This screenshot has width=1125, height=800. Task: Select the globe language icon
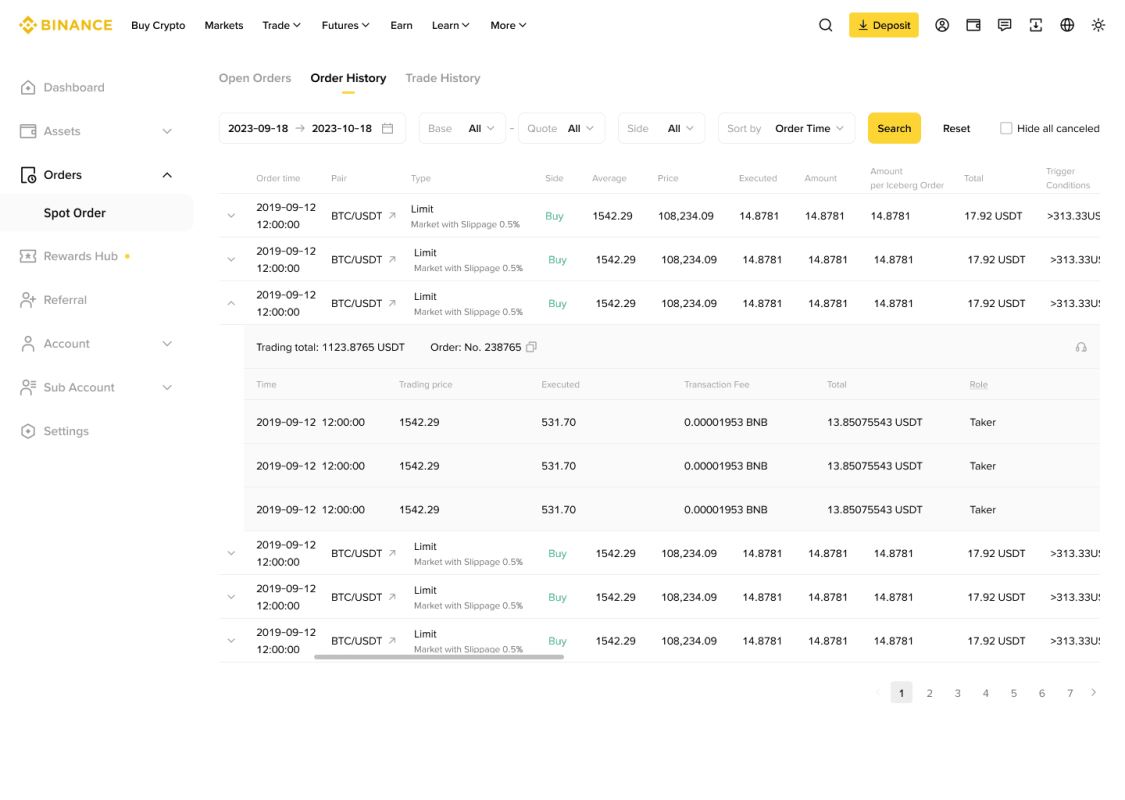[x=1067, y=25]
